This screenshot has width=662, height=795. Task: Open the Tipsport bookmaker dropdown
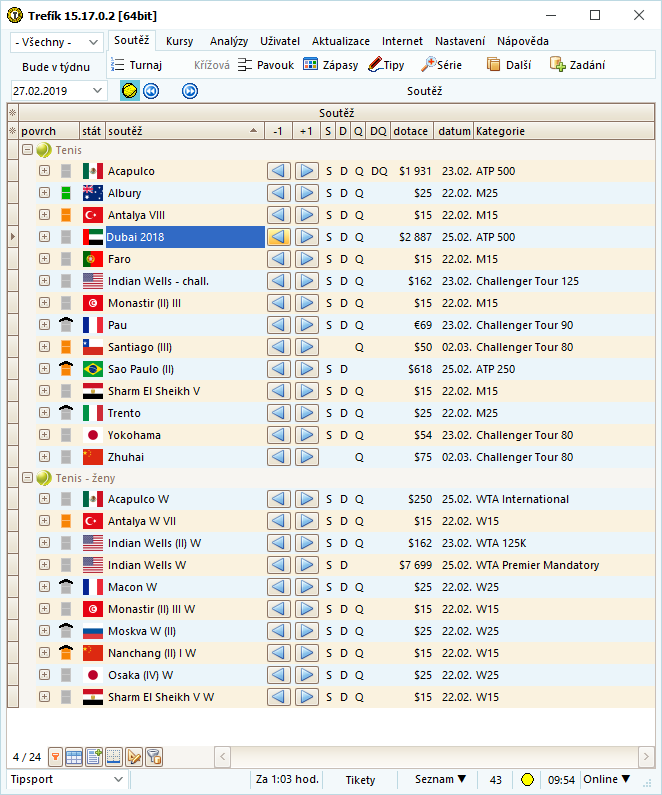pos(67,780)
